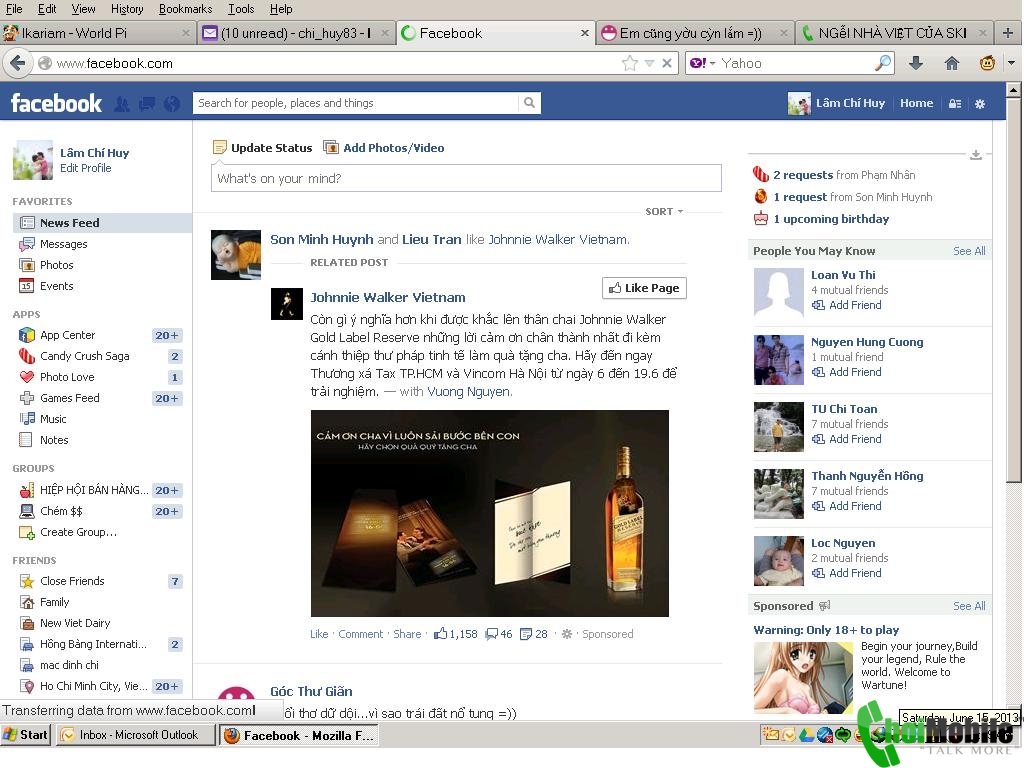Image resolution: width=1024 pixels, height=768 pixels.
Task: Bookmark this page with the star icon
Action: click(630, 63)
